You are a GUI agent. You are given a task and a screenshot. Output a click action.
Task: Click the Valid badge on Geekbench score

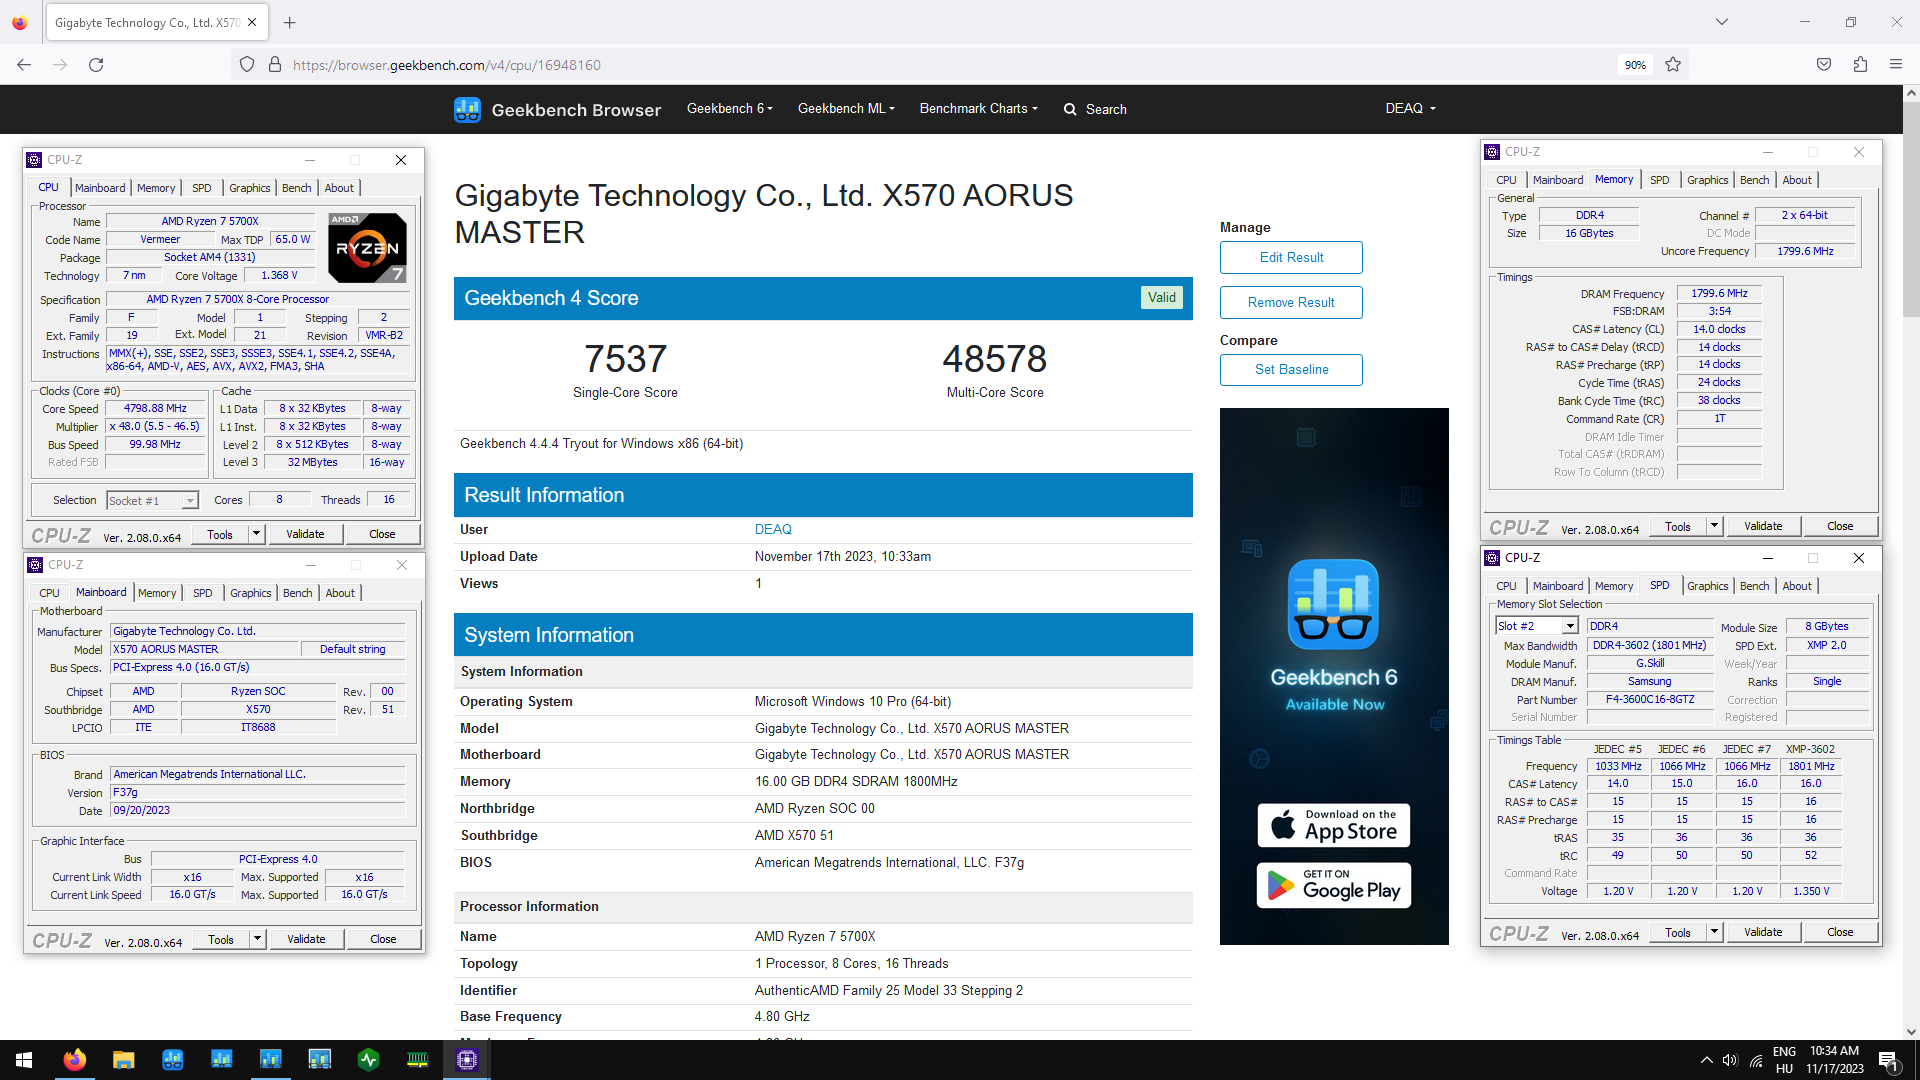(x=1162, y=297)
